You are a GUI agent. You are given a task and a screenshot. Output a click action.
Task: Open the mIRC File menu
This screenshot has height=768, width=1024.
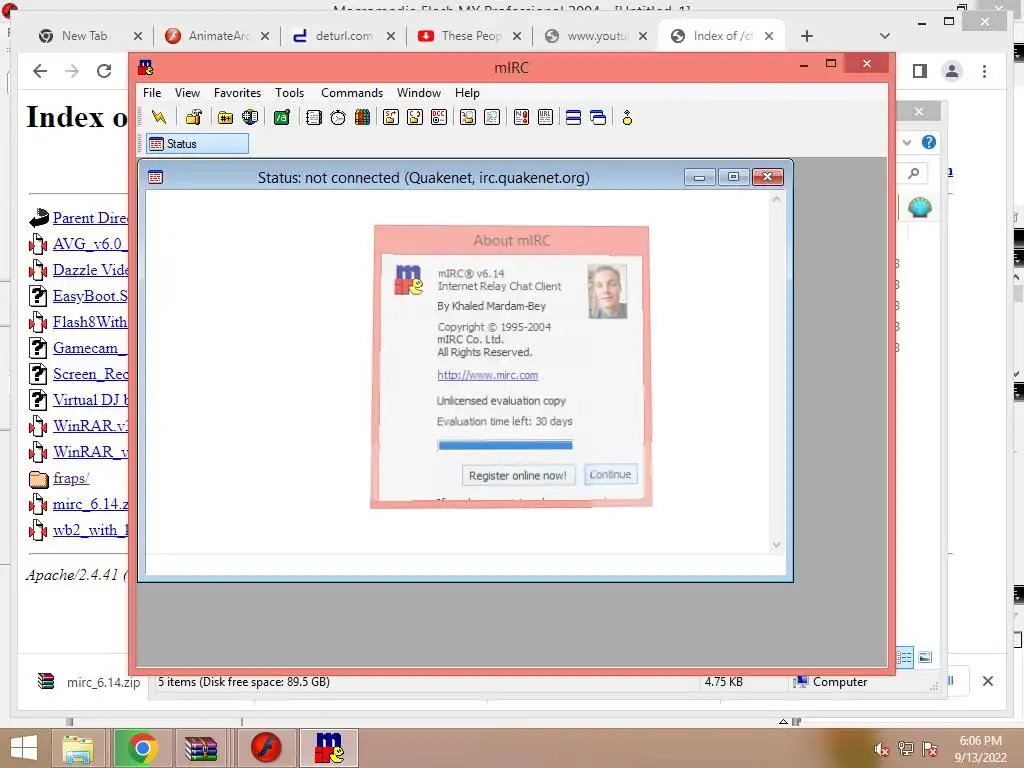tap(152, 93)
